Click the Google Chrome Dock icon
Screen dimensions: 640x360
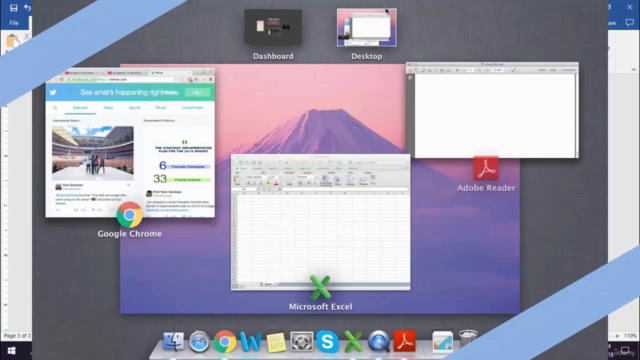pyautogui.click(x=224, y=341)
